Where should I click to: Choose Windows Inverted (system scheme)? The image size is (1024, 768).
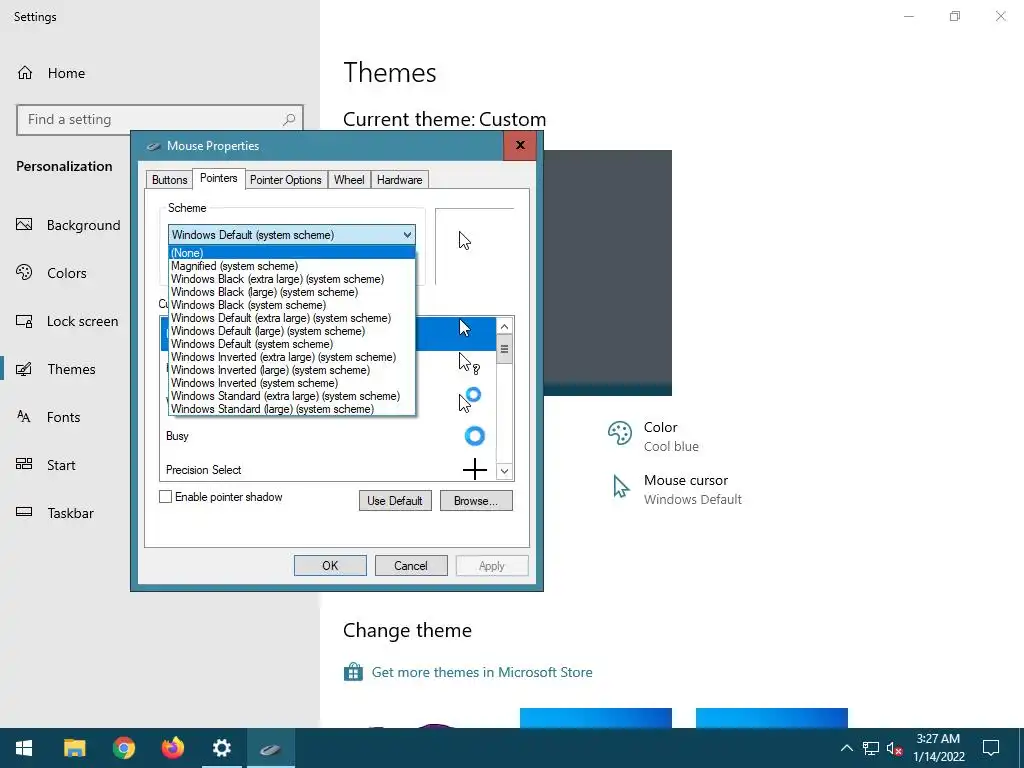[x=292, y=383]
